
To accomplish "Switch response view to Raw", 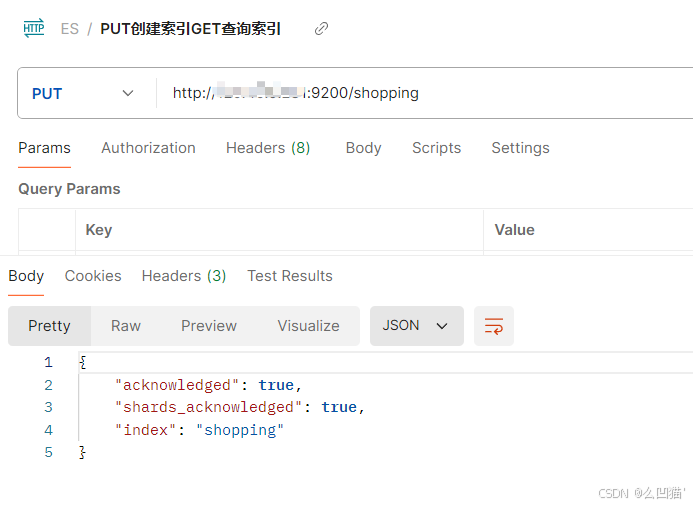I will pyautogui.click(x=126, y=326).
